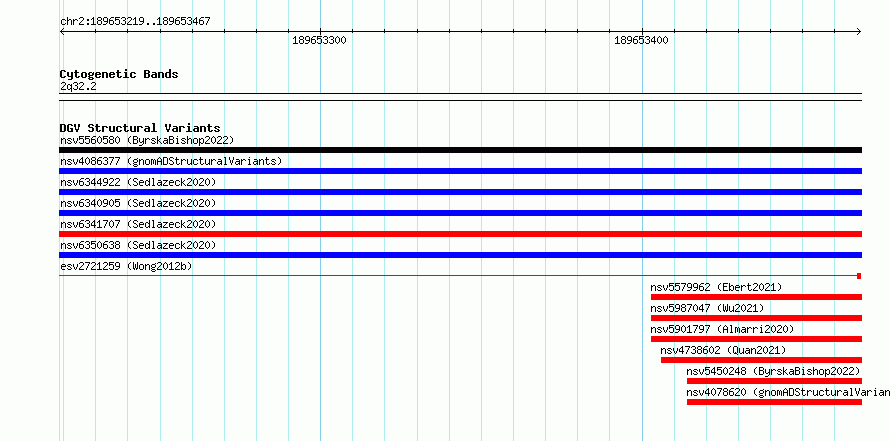Open the nsv6350638 (Sedlazeck2020) label
The height and width of the screenshot is (441, 890).
pos(138,245)
